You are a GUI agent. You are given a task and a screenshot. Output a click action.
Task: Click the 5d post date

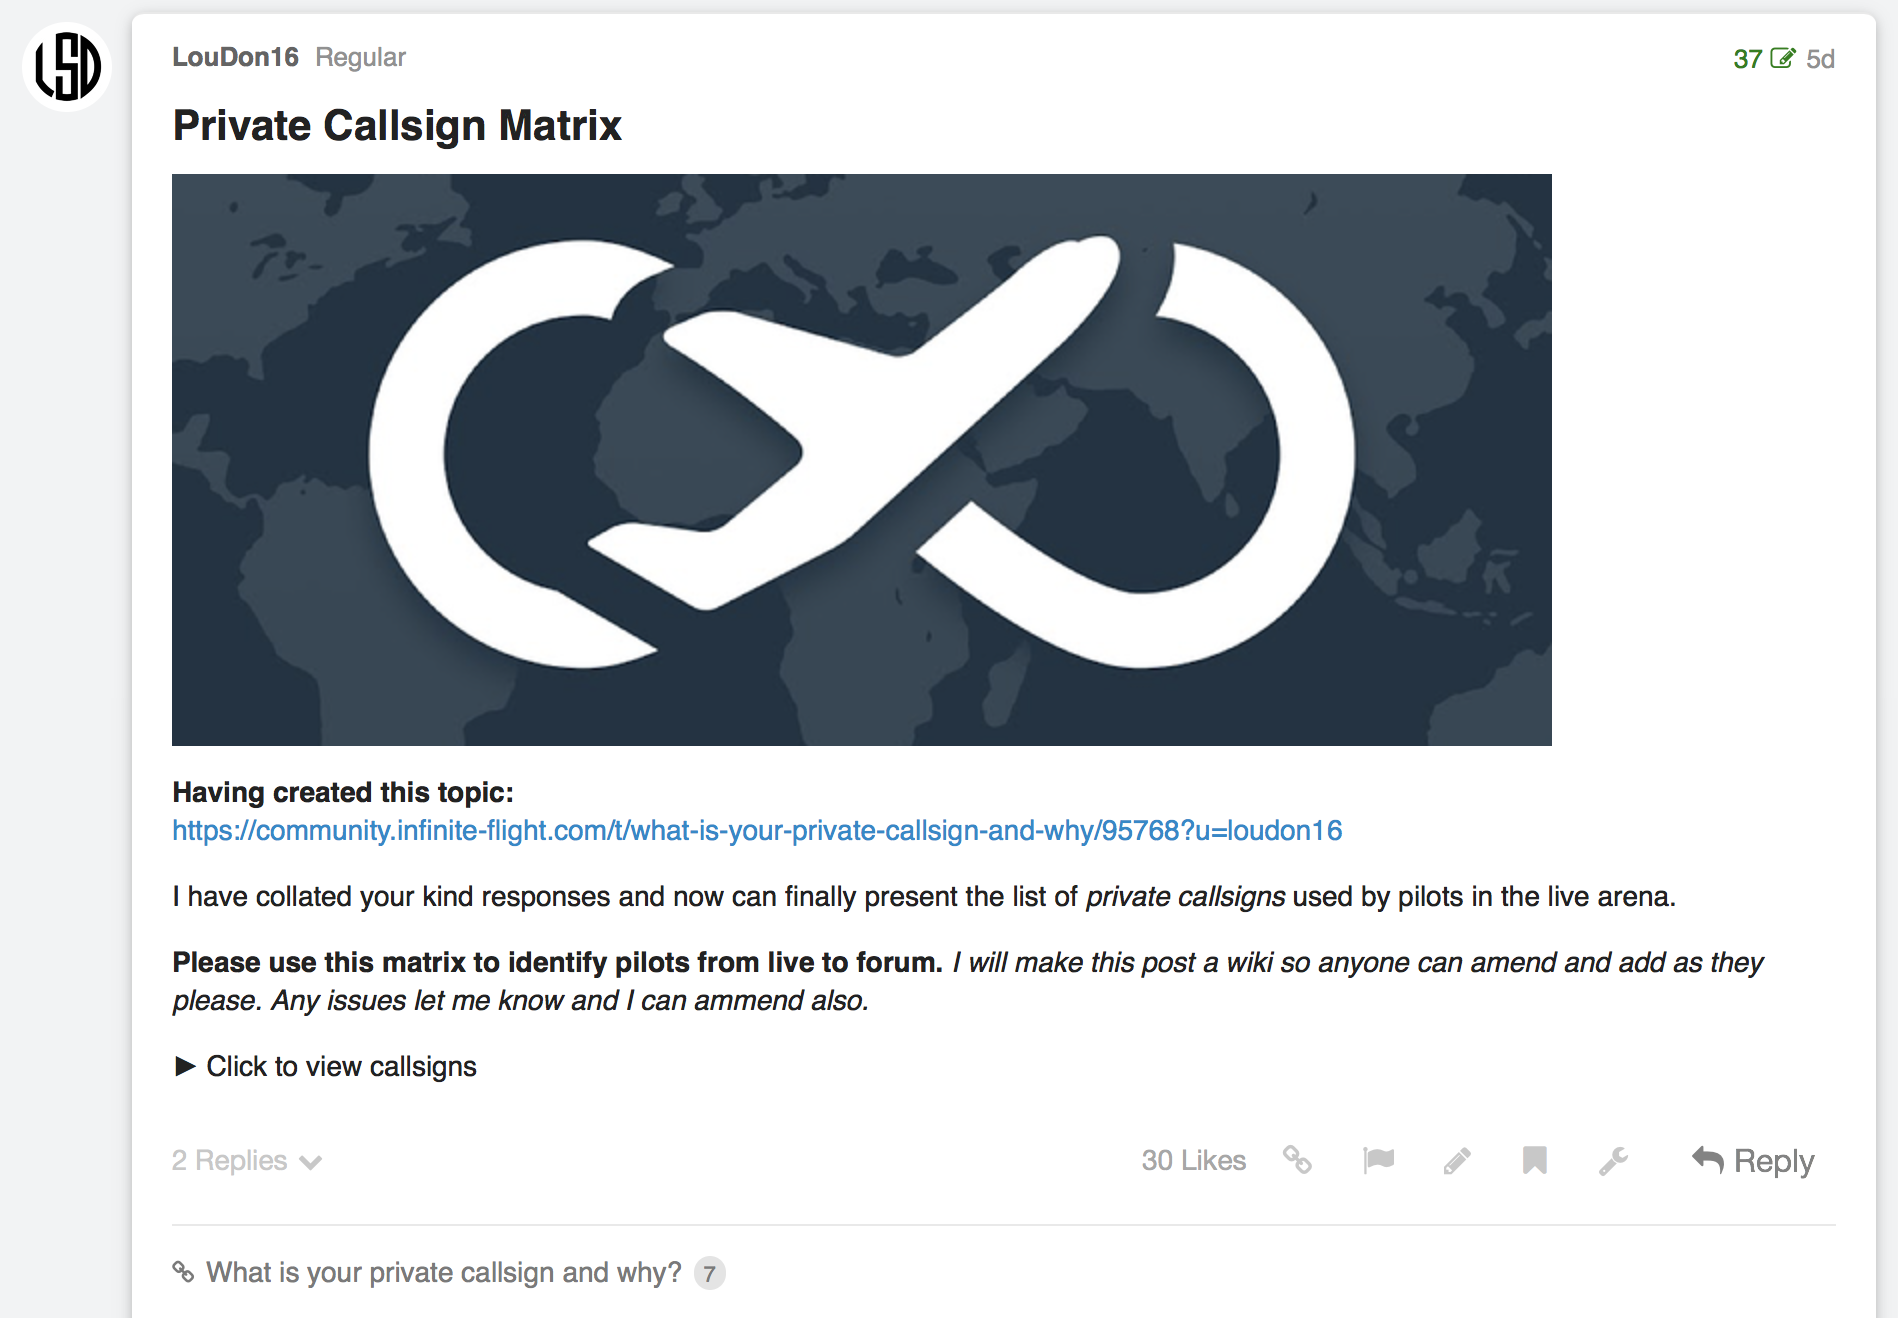coord(1820,59)
